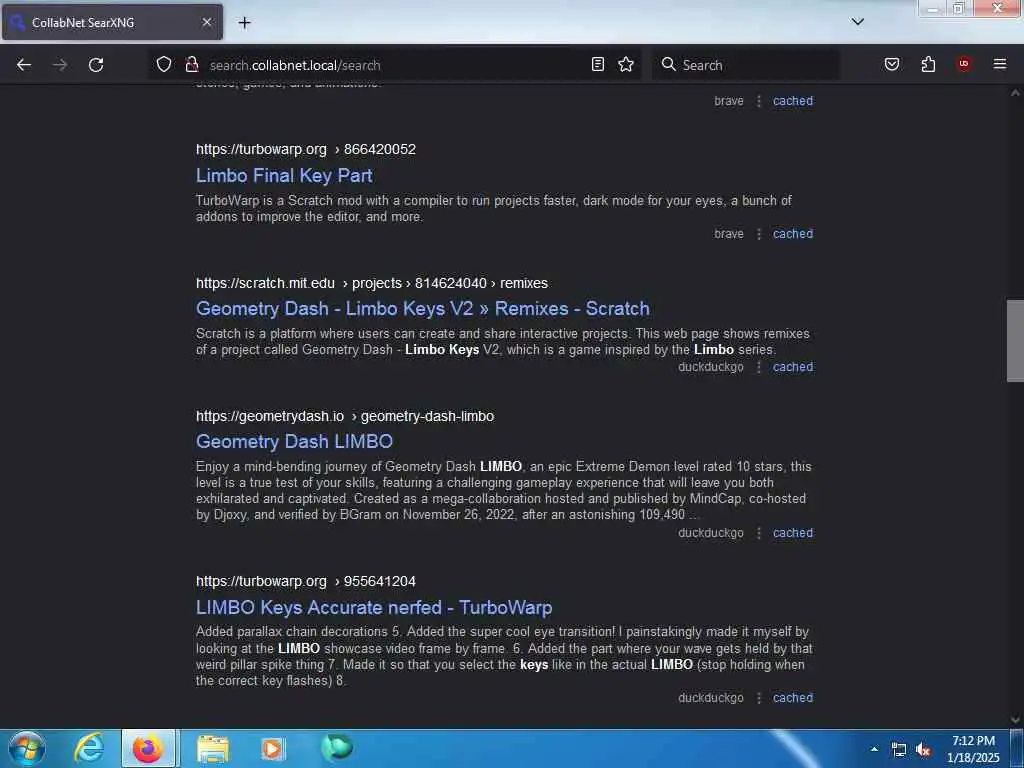The height and width of the screenshot is (768, 1024).
Task: Open options dots for Limbo Keys V2 Remixes
Action: 759,367
